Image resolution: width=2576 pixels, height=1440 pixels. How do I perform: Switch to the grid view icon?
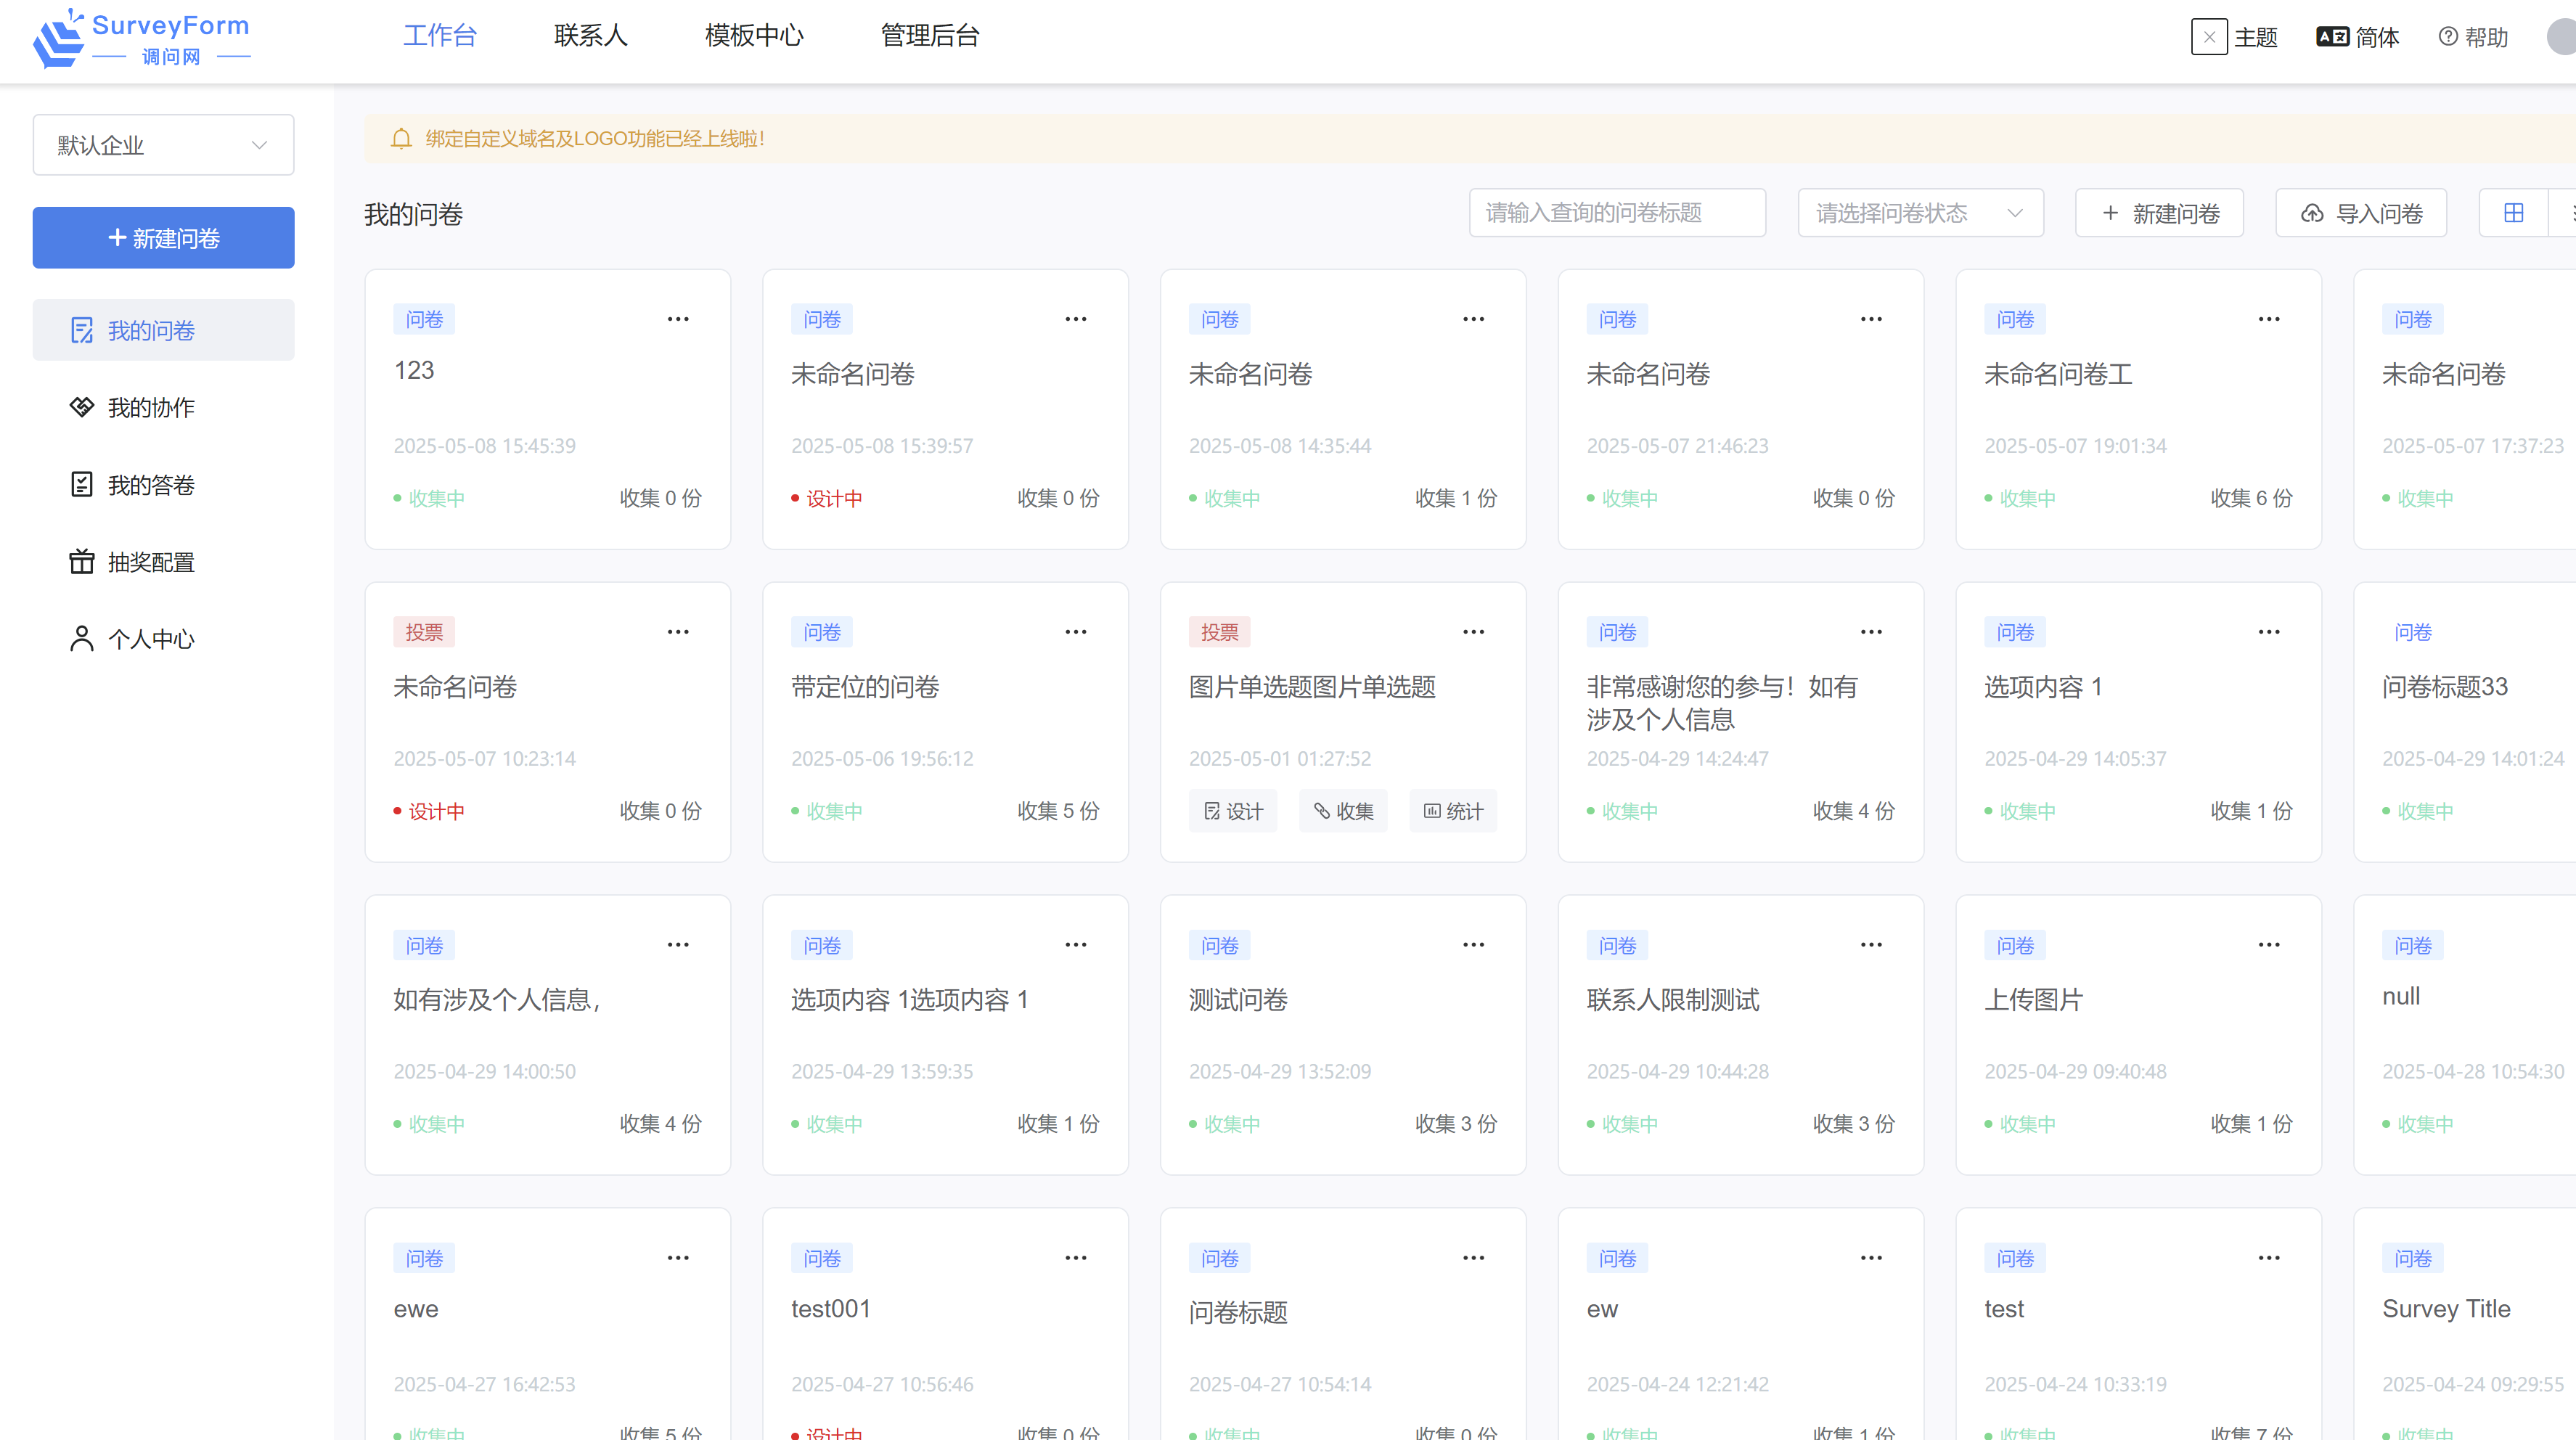tap(2513, 213)
